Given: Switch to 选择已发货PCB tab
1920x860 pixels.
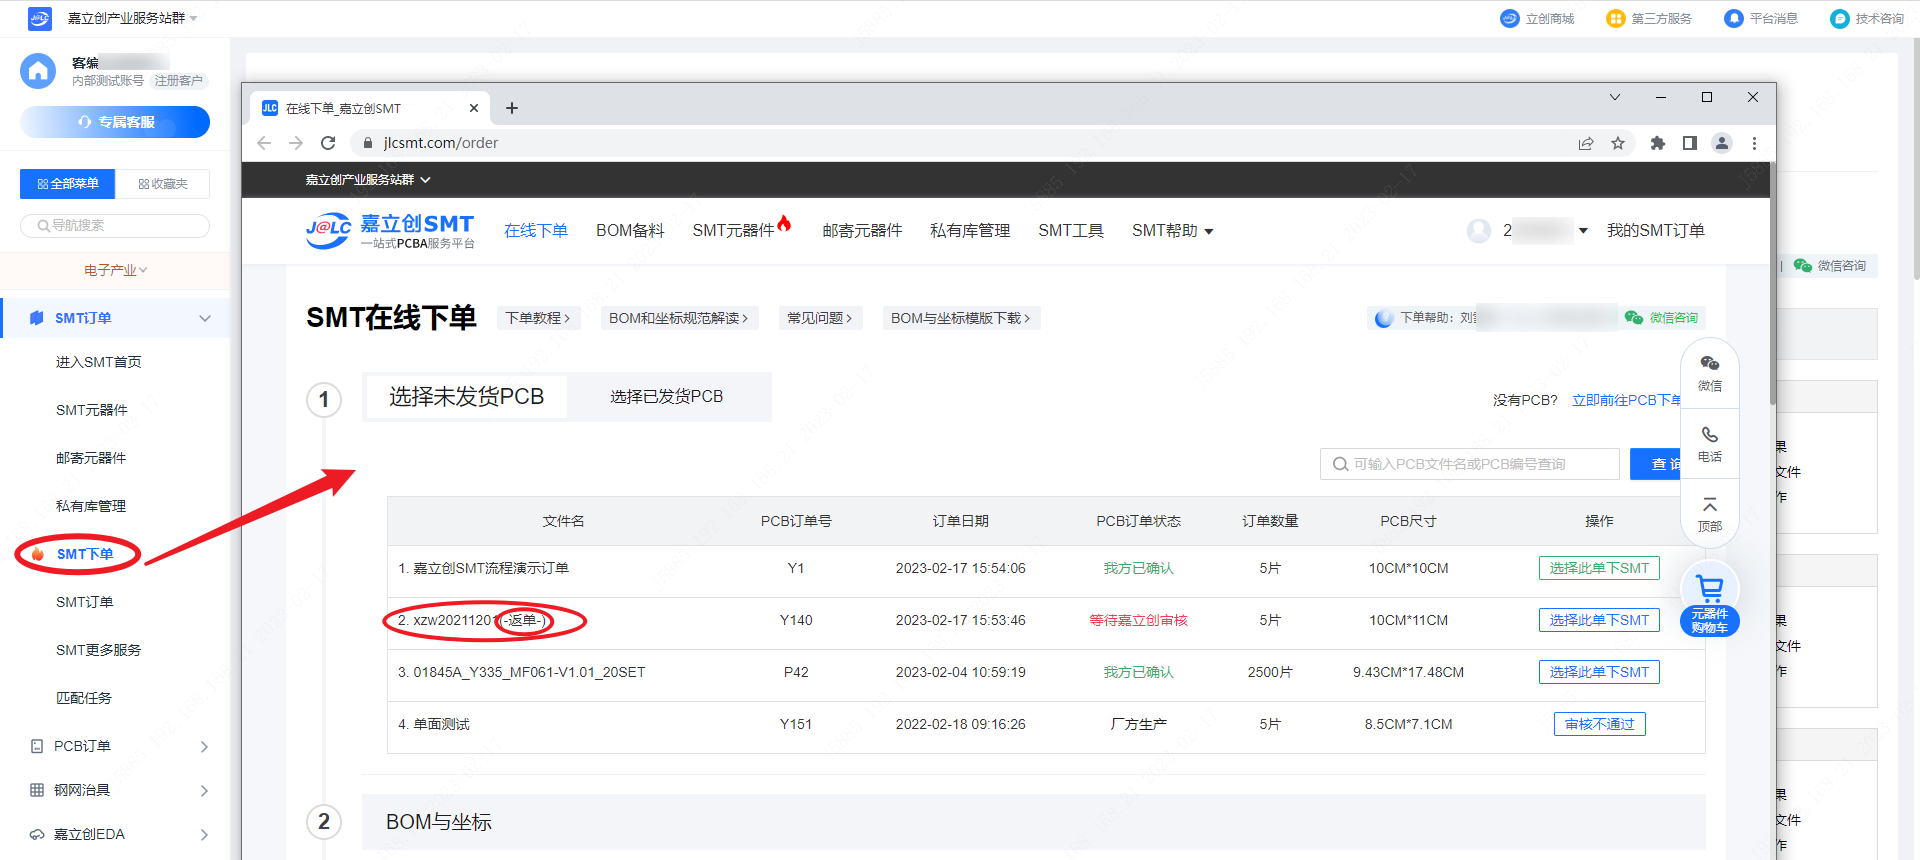Looking at the screenshot, I should pos(666,397).
